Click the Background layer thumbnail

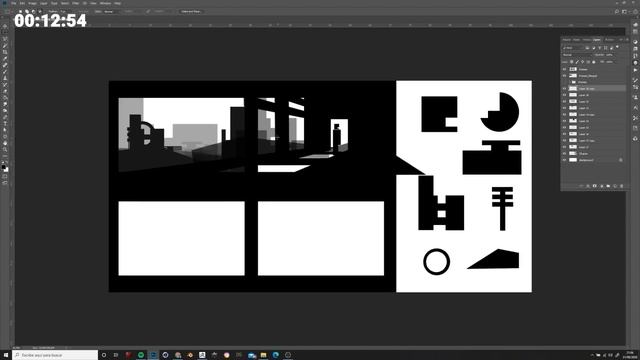click(x=573, y=160)
